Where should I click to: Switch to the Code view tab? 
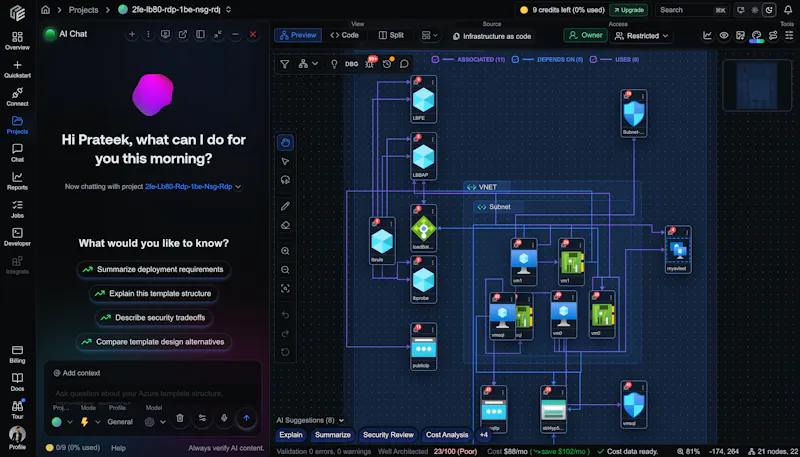tap(344, 35)
